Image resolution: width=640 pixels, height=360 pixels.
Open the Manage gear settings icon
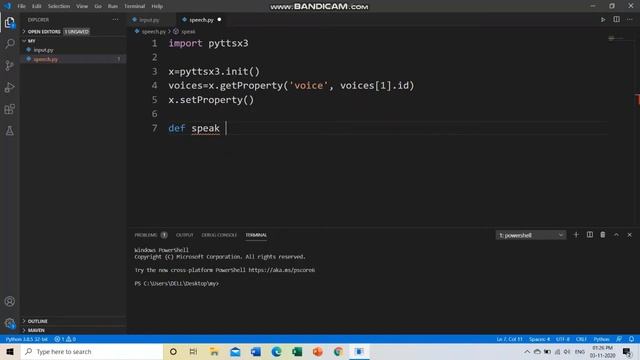tap(9, 323)
